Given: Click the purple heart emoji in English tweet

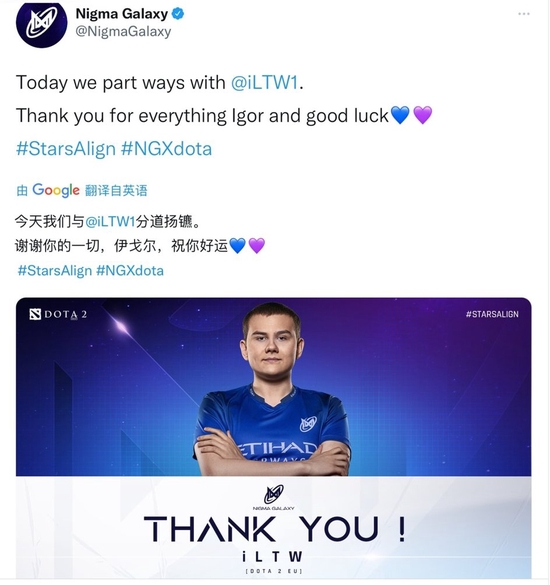Looking at the screenshot, I should (x=423, y=115).
